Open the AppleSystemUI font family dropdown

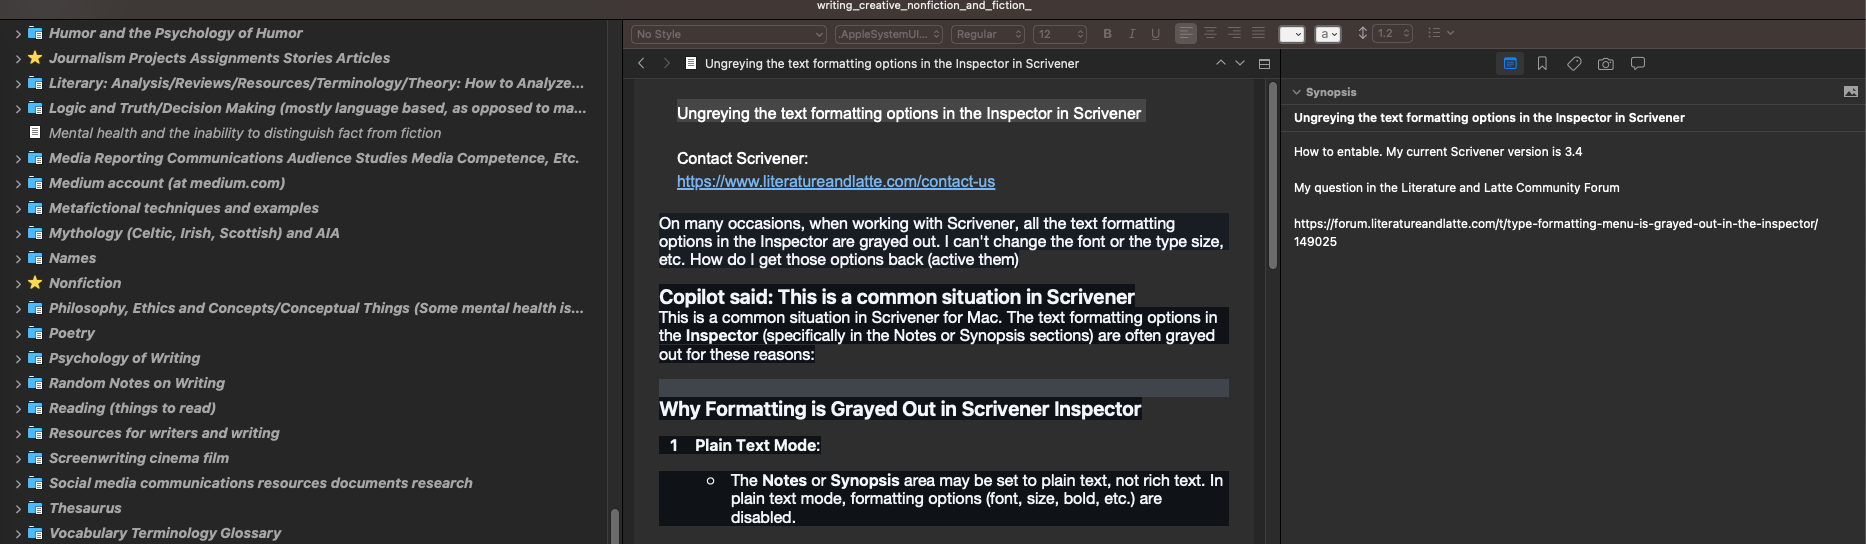[889, 34]
